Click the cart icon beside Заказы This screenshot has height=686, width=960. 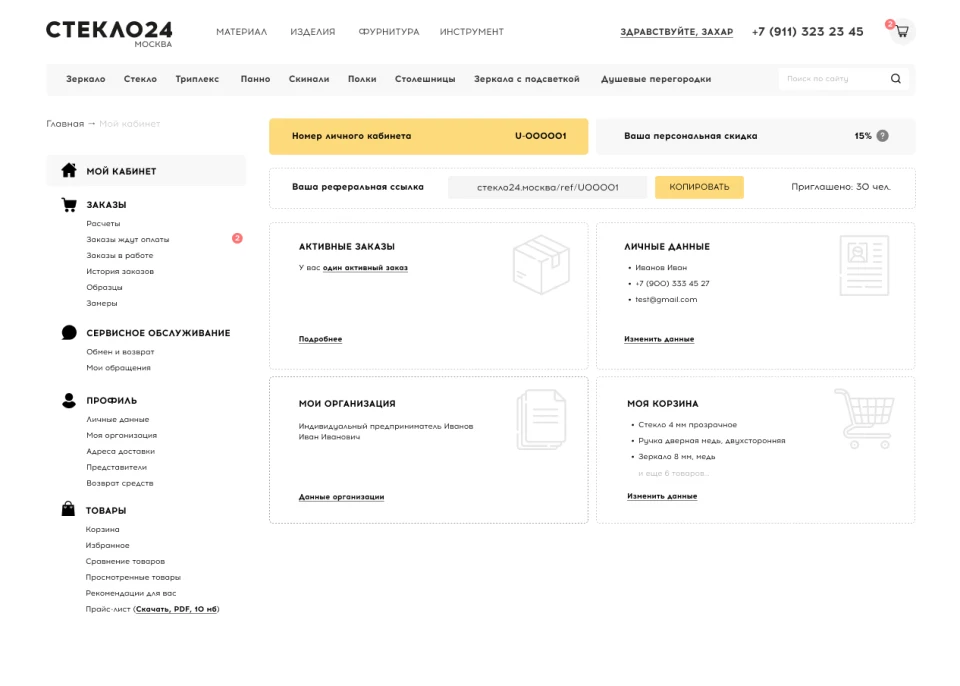[x=69, y=205]
